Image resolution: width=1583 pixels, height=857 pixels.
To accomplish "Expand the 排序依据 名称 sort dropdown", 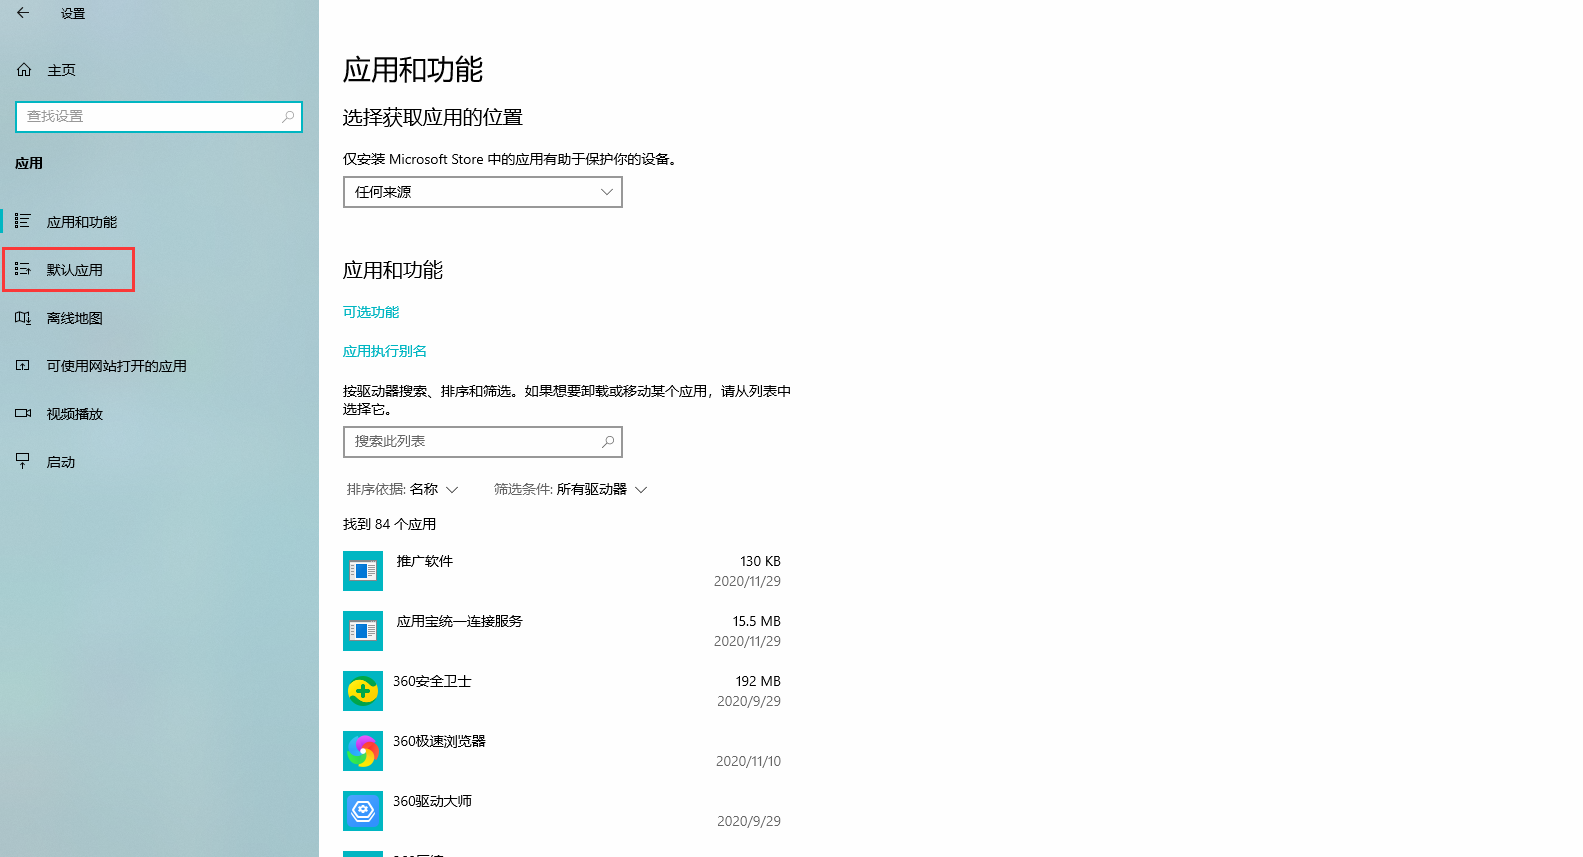I will pos(402,489).
